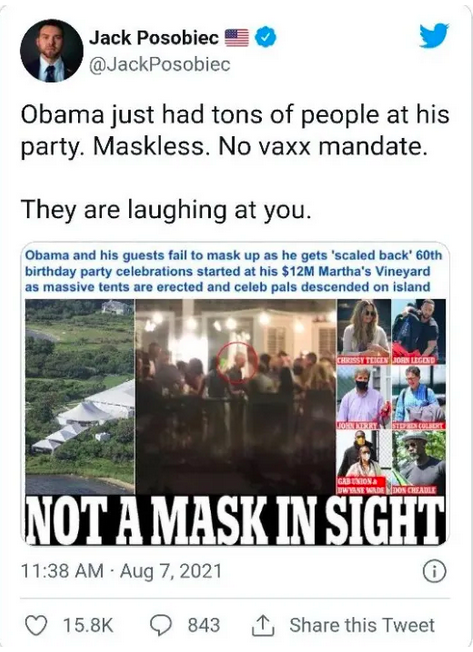Viewport: 473px width, 652px height.
Task: Click the reply speech bubble icon
Action: (163, 626)
